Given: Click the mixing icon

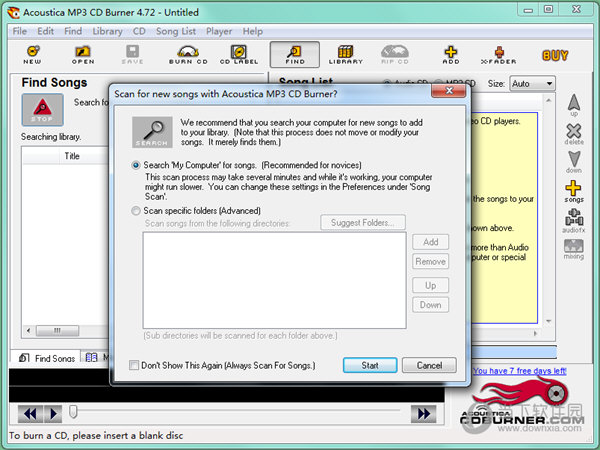Looking at the screenshot, I should click(574, 249).
